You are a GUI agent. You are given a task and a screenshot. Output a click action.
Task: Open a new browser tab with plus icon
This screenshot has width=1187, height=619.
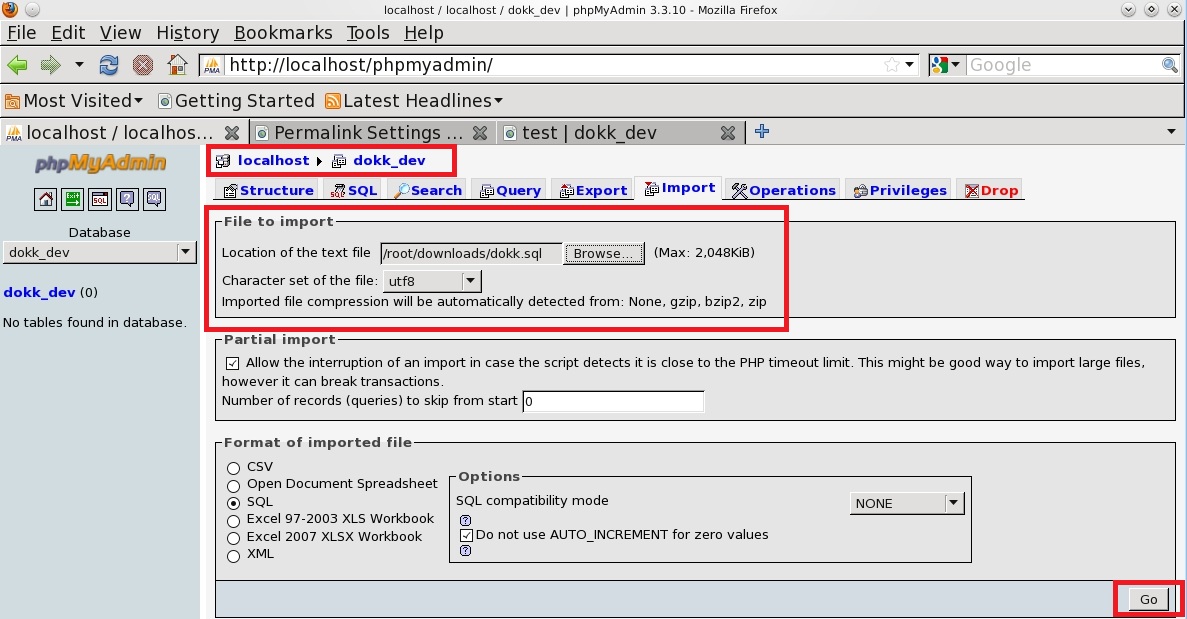tap(762, 132)
